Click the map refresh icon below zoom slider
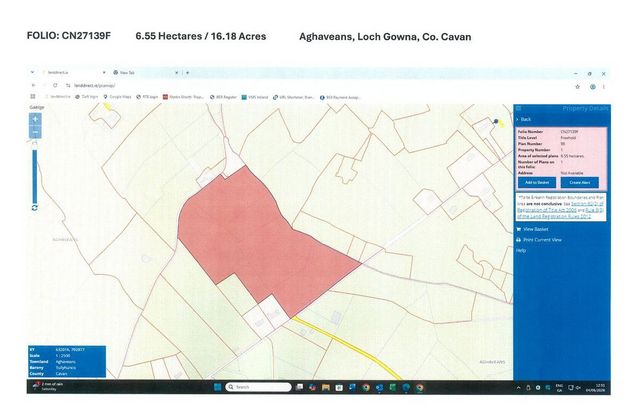 [x=35, y=208]
